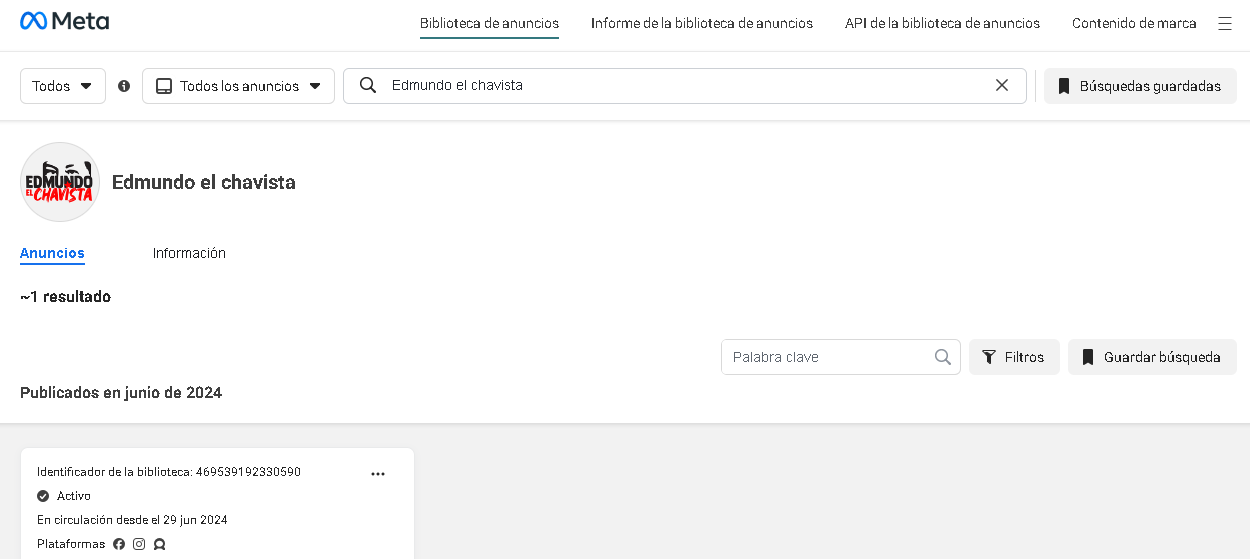
Task: Click En circulación desde el 29 jun 2024
Action: (132, 520)
